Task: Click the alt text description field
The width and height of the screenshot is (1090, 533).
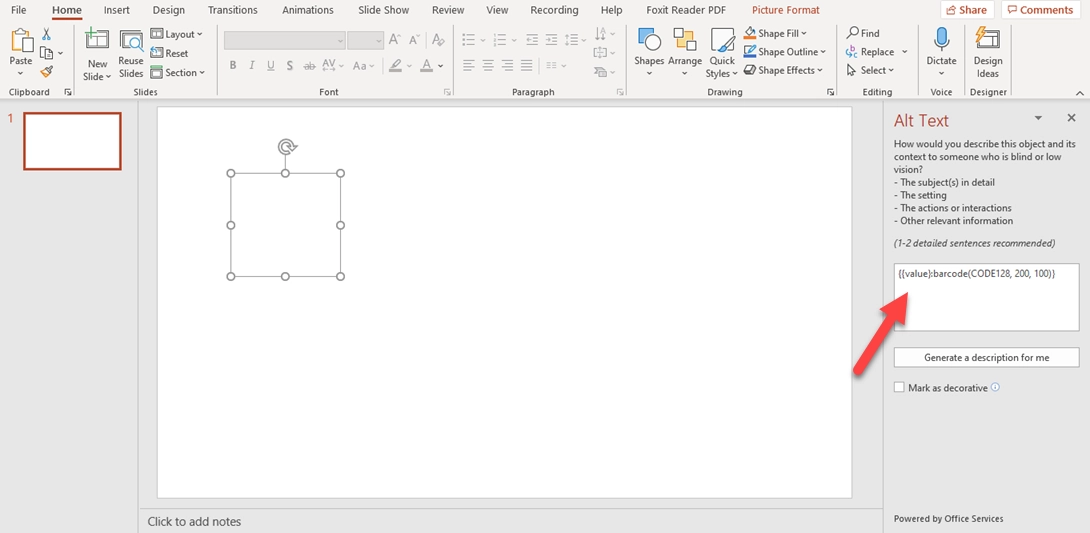Action: (x=986, y=297)
